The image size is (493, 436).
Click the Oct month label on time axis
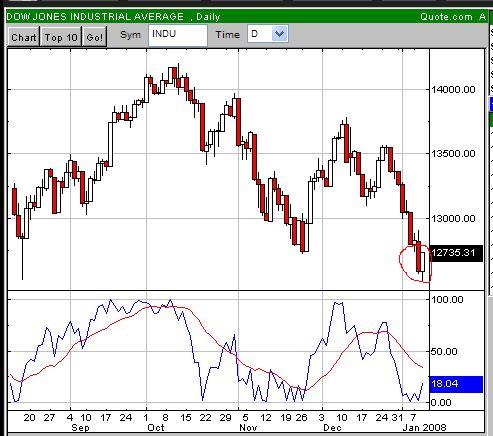[x=156, y=428]
